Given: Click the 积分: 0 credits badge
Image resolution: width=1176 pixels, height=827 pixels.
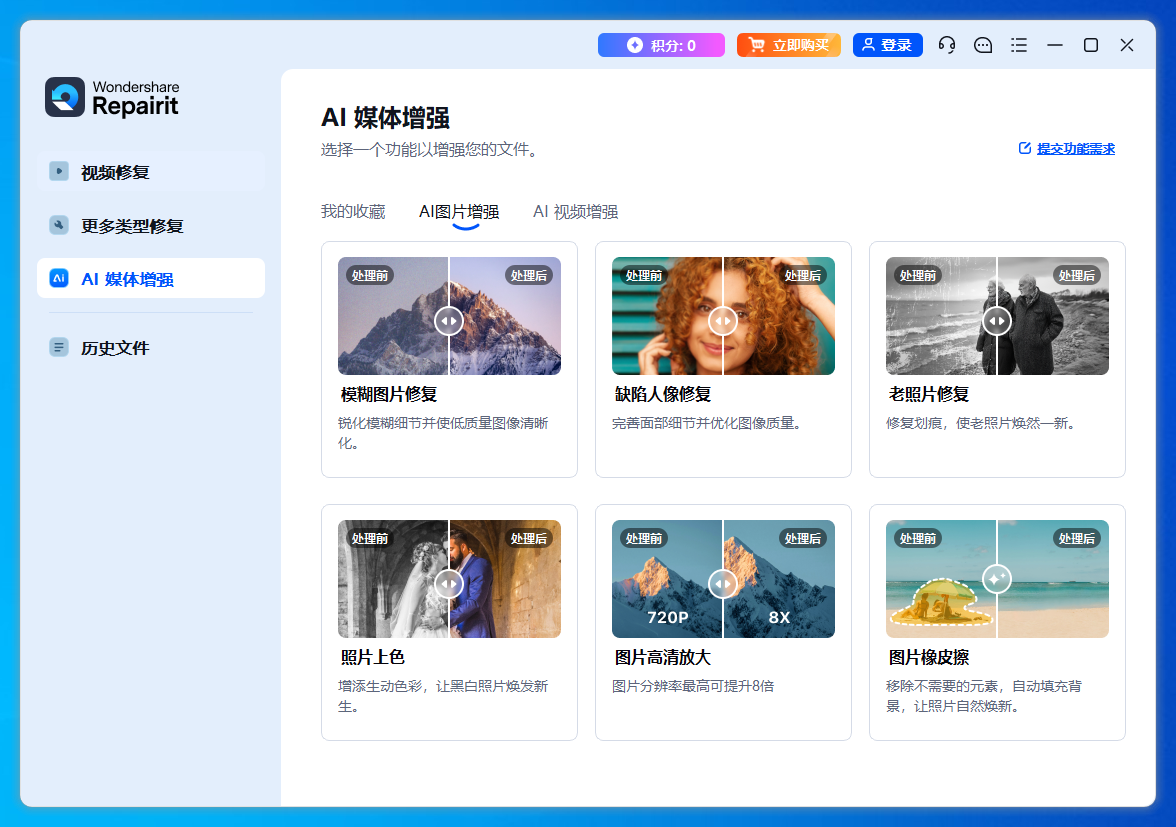Looking at the screenshot, I should point(661,45).
